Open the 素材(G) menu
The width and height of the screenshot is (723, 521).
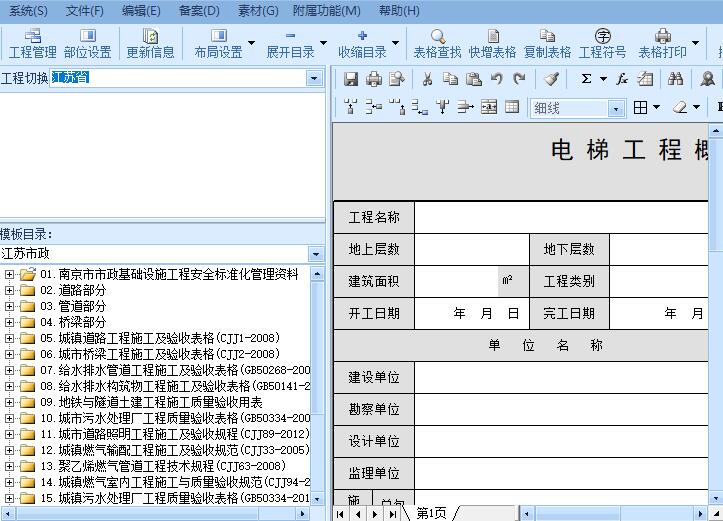click(x=258, y=11)
